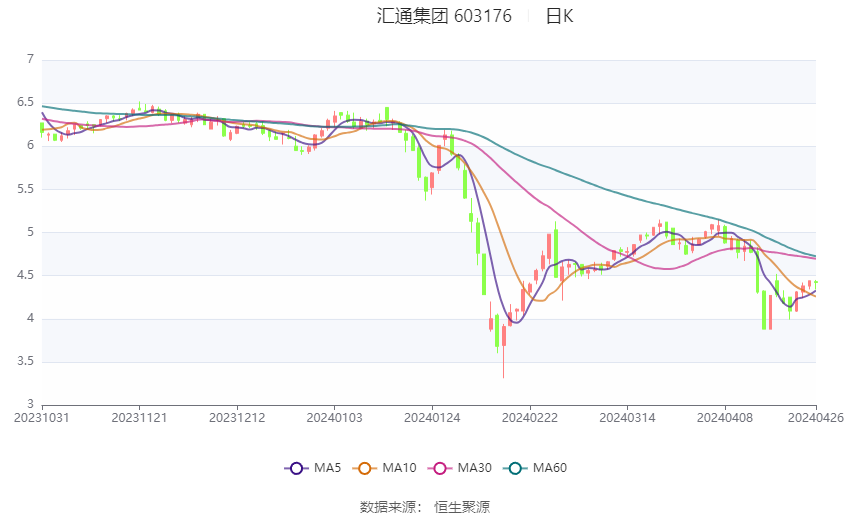This screenshot has width=850, height=517.
Task: Click the MA60 legend circle marker
Action: 512,468
